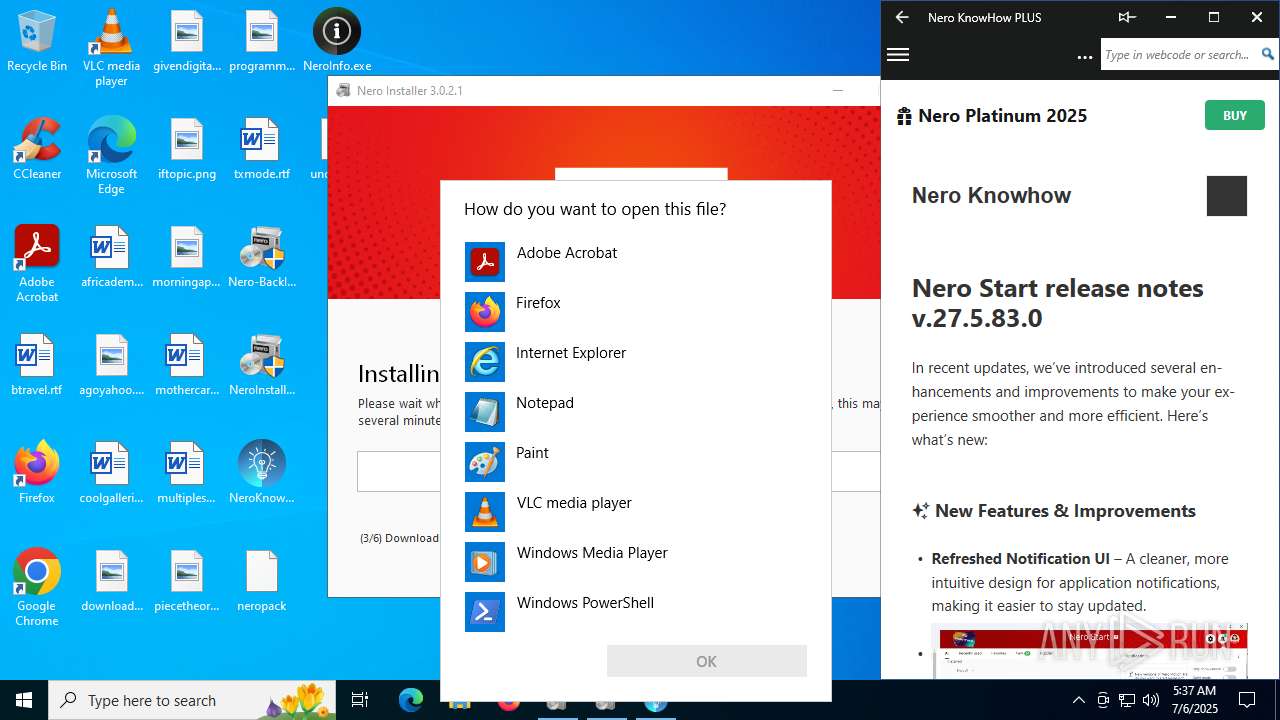Open the hamburger menu in Nero KnowHow
The height and width of the screenshot is (720, 1280).
(898, 55)
